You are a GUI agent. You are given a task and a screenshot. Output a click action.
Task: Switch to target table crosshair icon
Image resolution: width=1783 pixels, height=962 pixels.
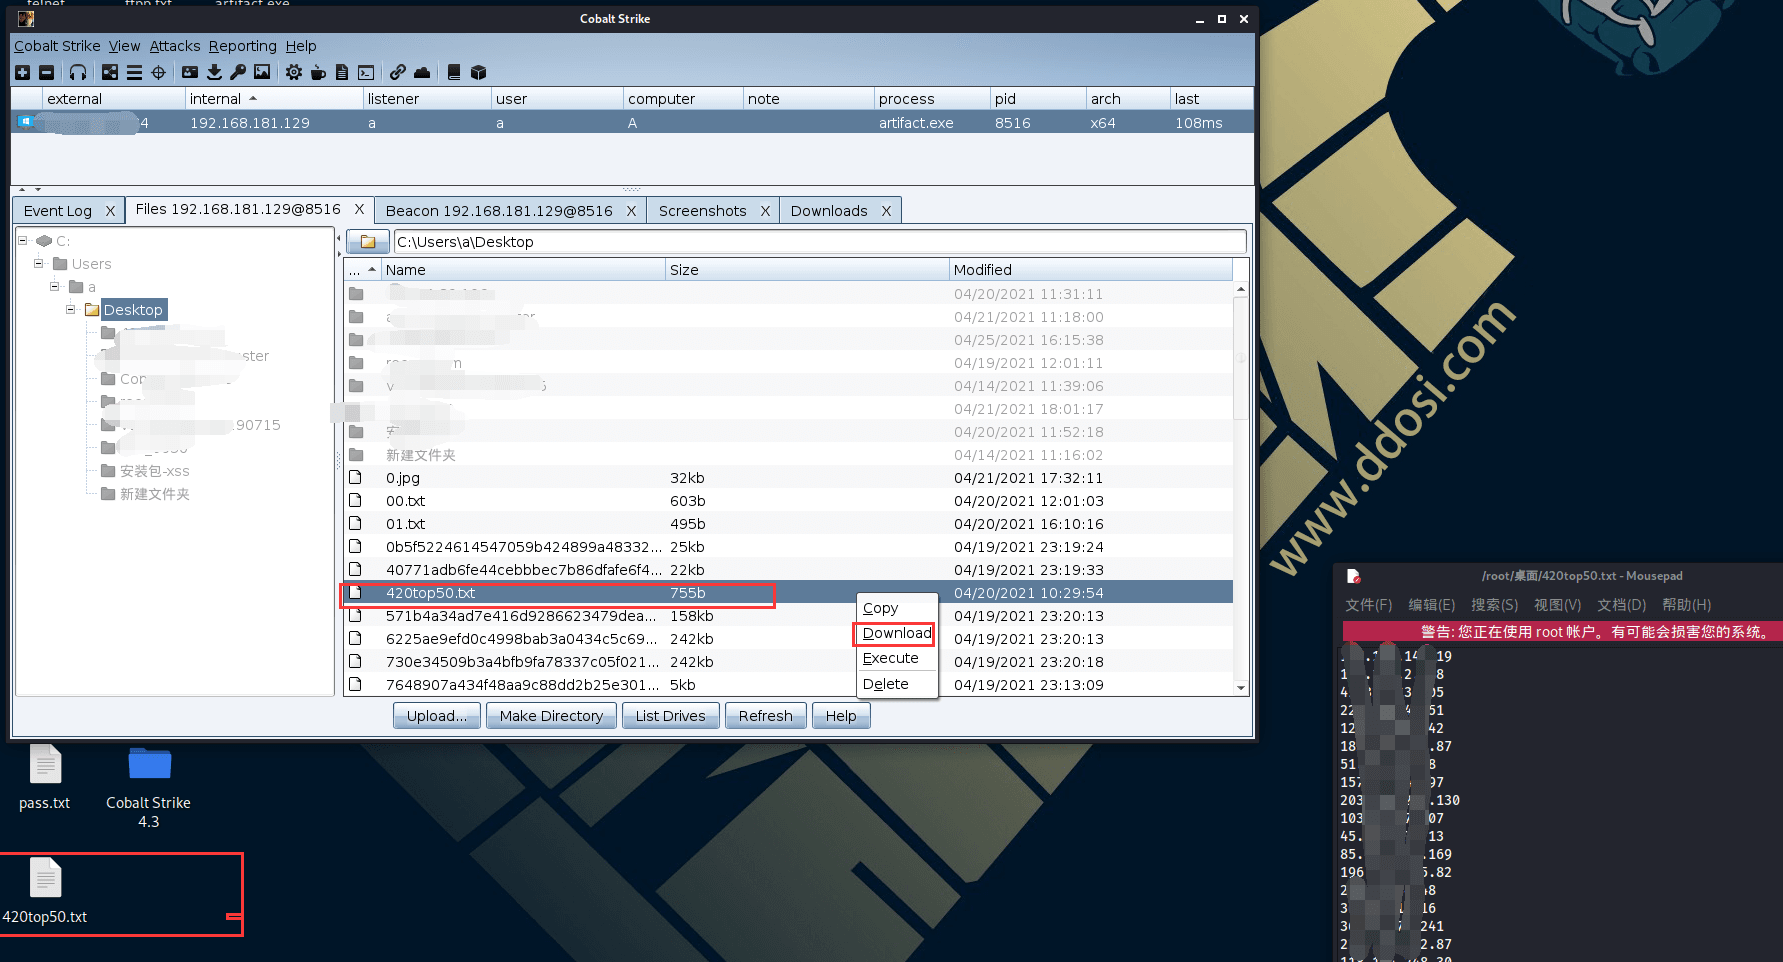pyautogui.click(x=158, y=72)
